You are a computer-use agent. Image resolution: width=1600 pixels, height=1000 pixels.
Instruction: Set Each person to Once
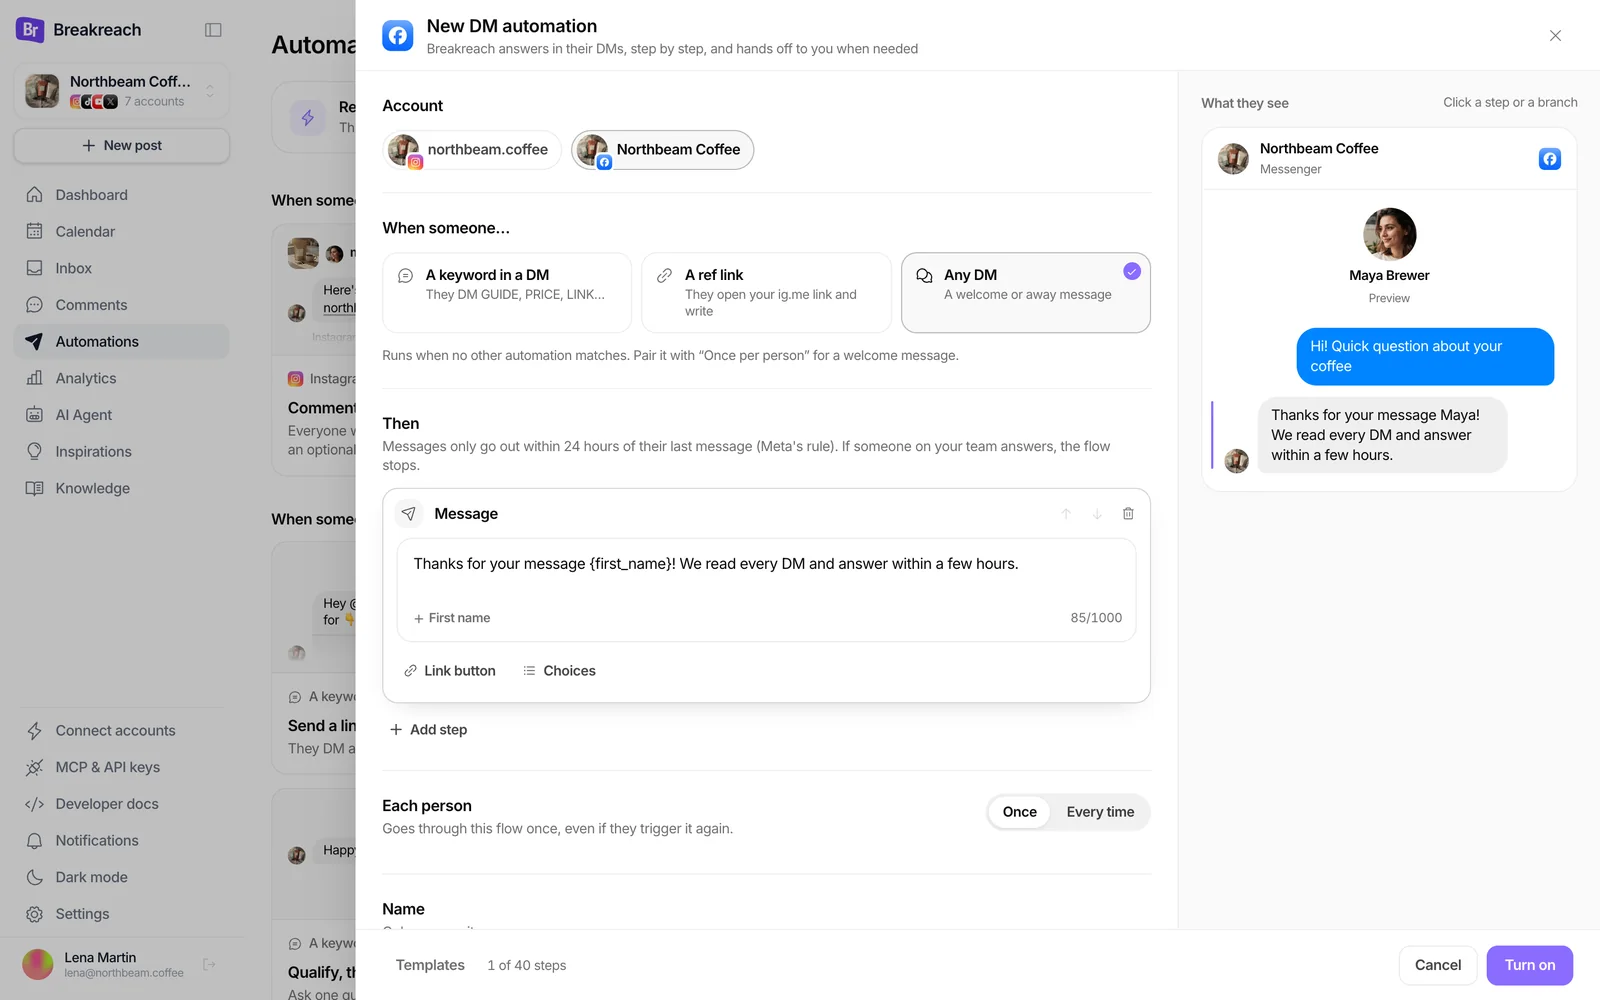1019,812
